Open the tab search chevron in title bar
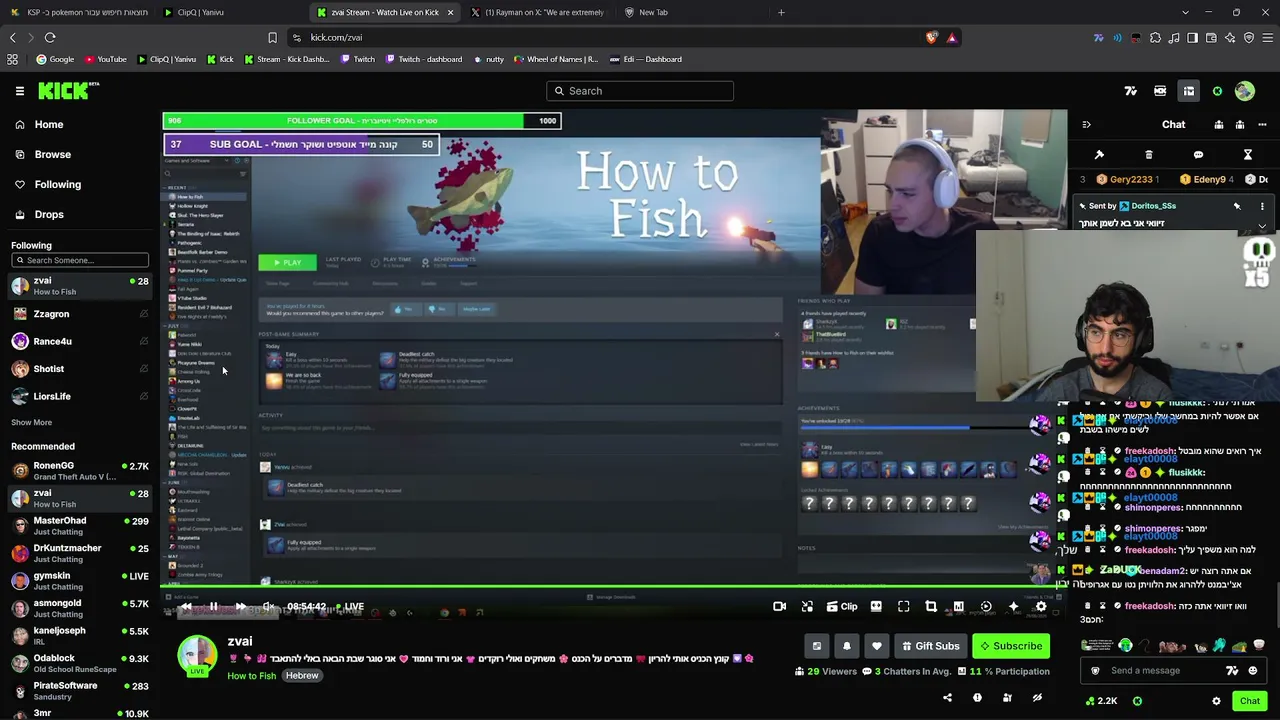The image size is (1280, 720). coord(1185,12)
